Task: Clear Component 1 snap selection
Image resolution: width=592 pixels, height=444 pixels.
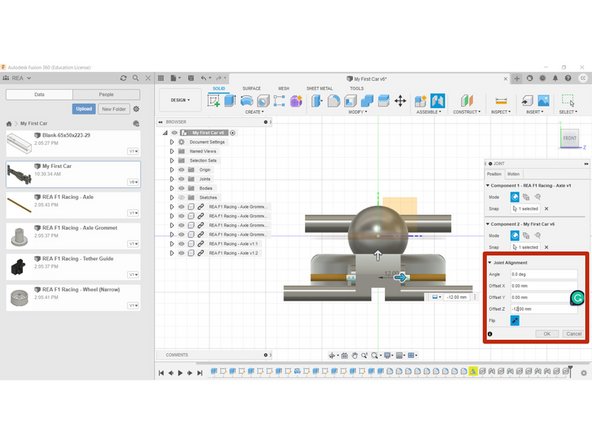Action: [x=546, y=209]
